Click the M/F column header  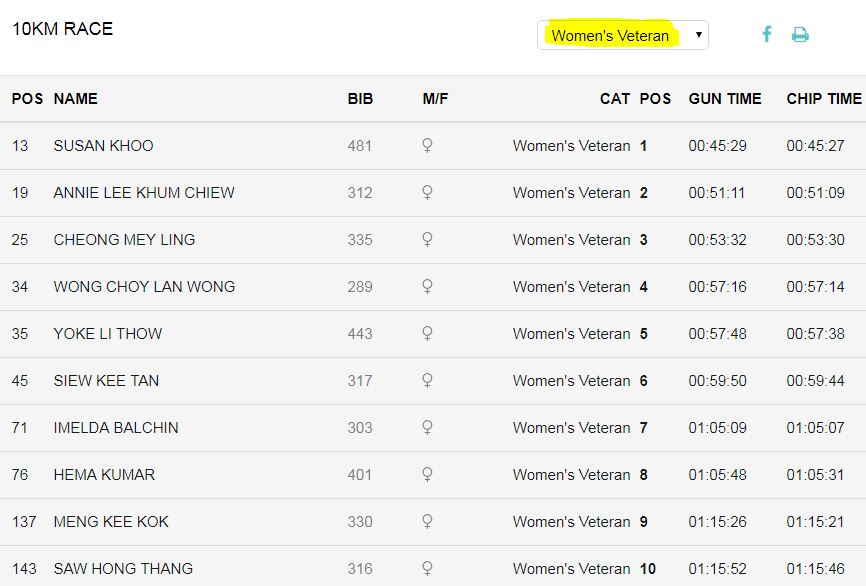pos(436,99)
